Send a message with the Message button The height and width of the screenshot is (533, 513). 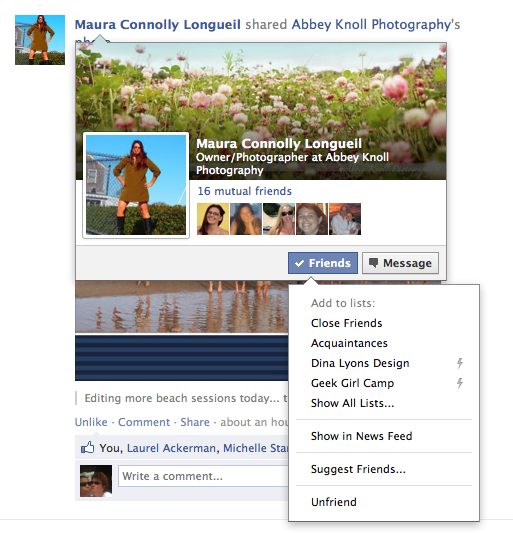[x=400, y=263]
